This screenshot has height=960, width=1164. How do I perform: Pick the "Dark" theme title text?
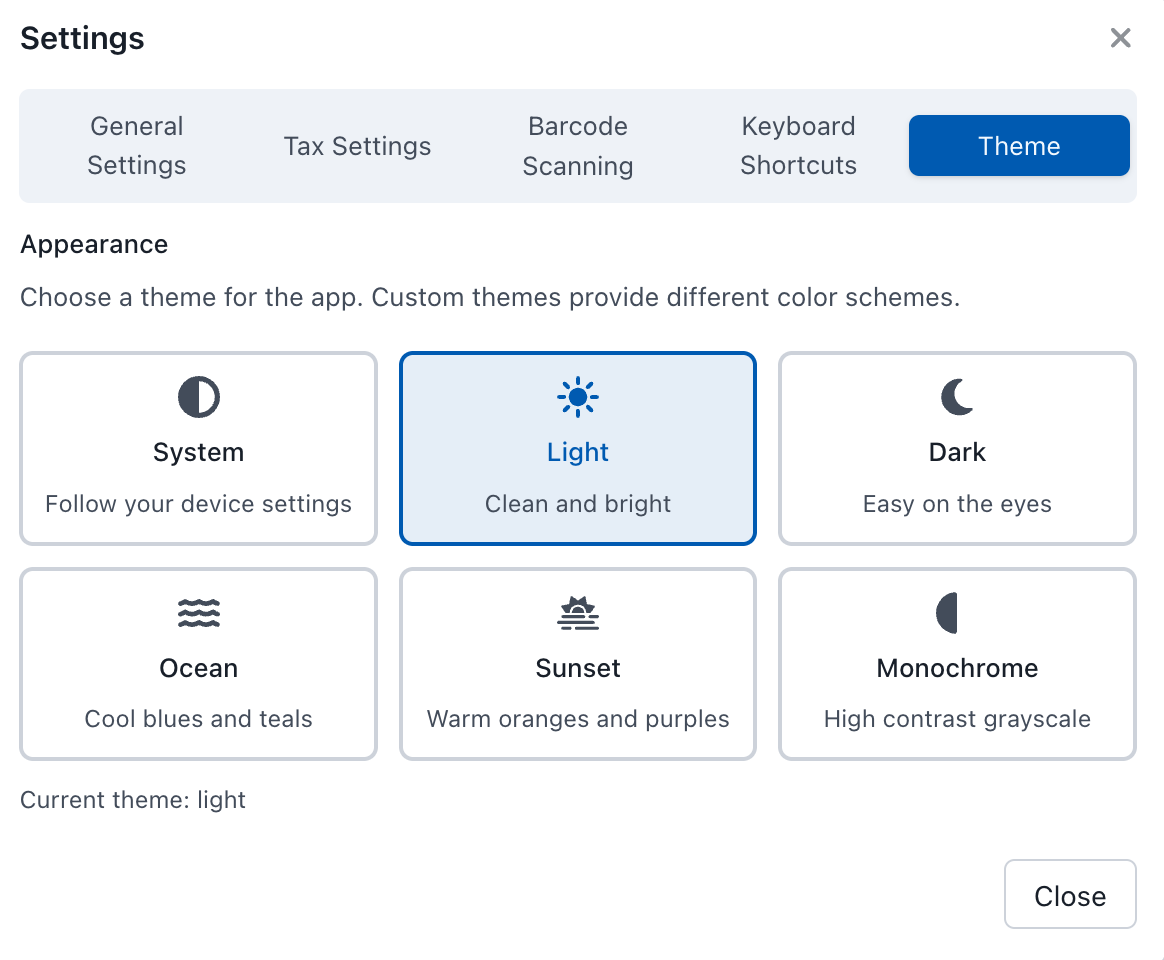point(957,452)
